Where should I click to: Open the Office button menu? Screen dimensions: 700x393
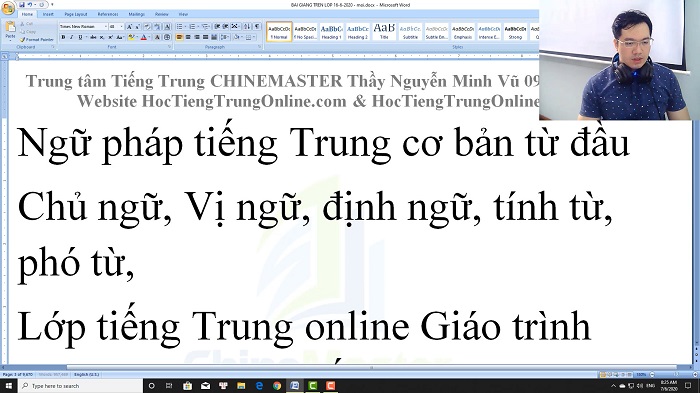(8, 9)
